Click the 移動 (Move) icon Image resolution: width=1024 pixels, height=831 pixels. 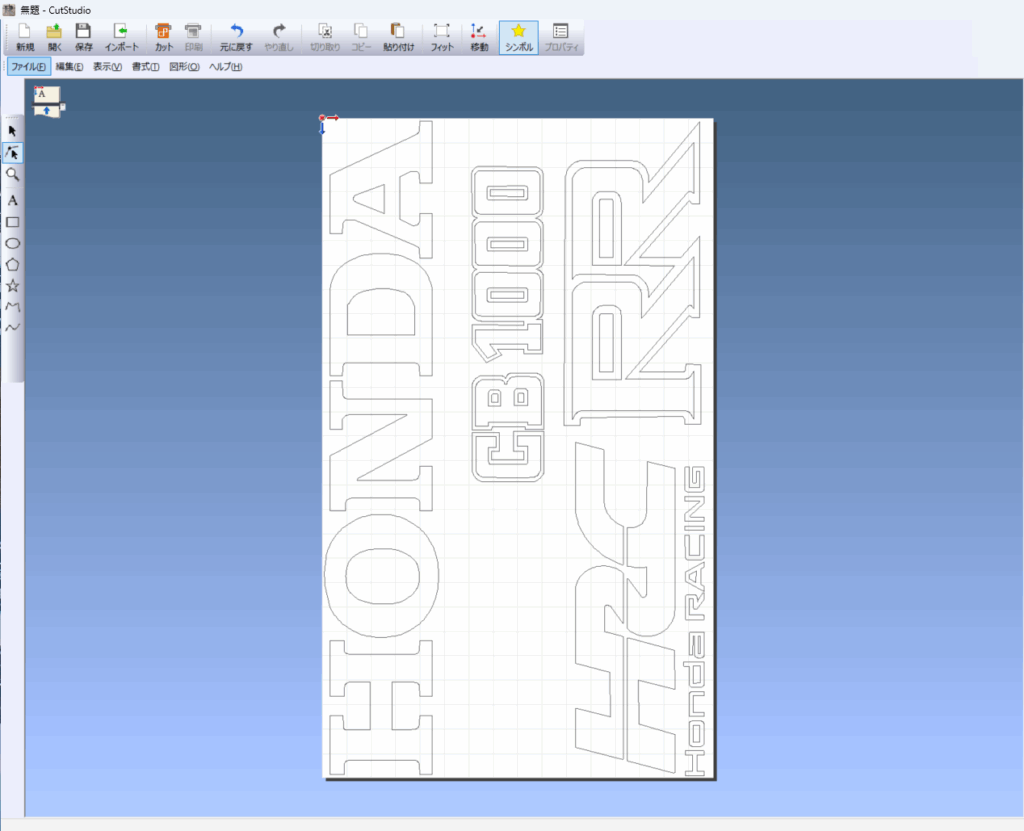[479, 37]
